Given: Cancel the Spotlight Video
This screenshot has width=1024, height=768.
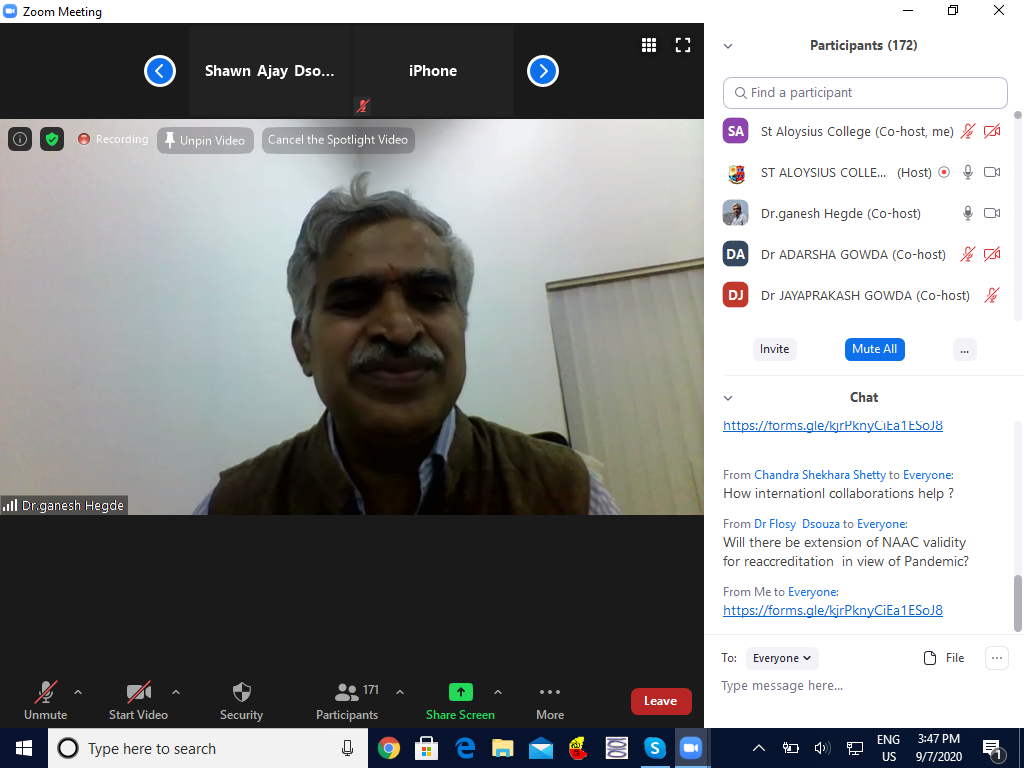Looking at the screenshot, I should 338,140.
